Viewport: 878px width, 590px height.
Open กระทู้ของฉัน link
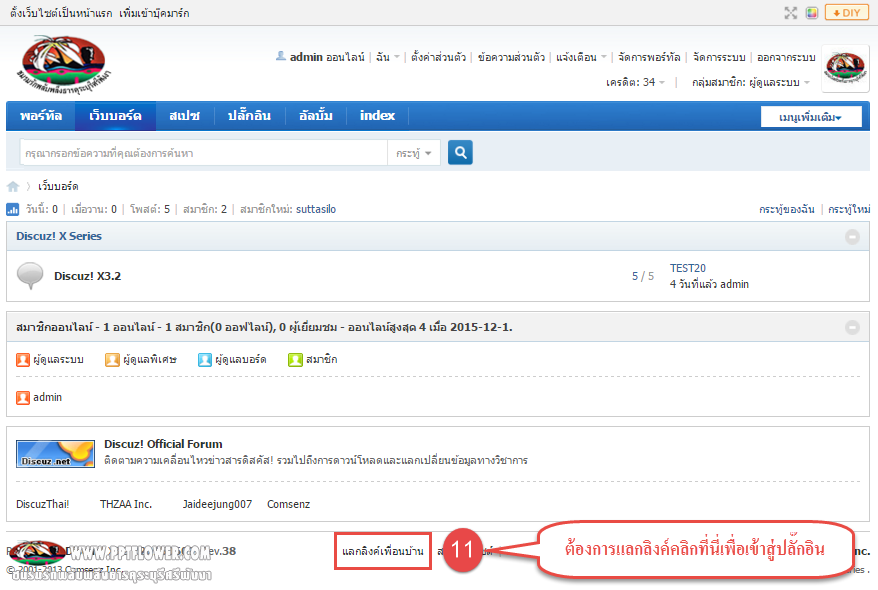tap(787, 209)
